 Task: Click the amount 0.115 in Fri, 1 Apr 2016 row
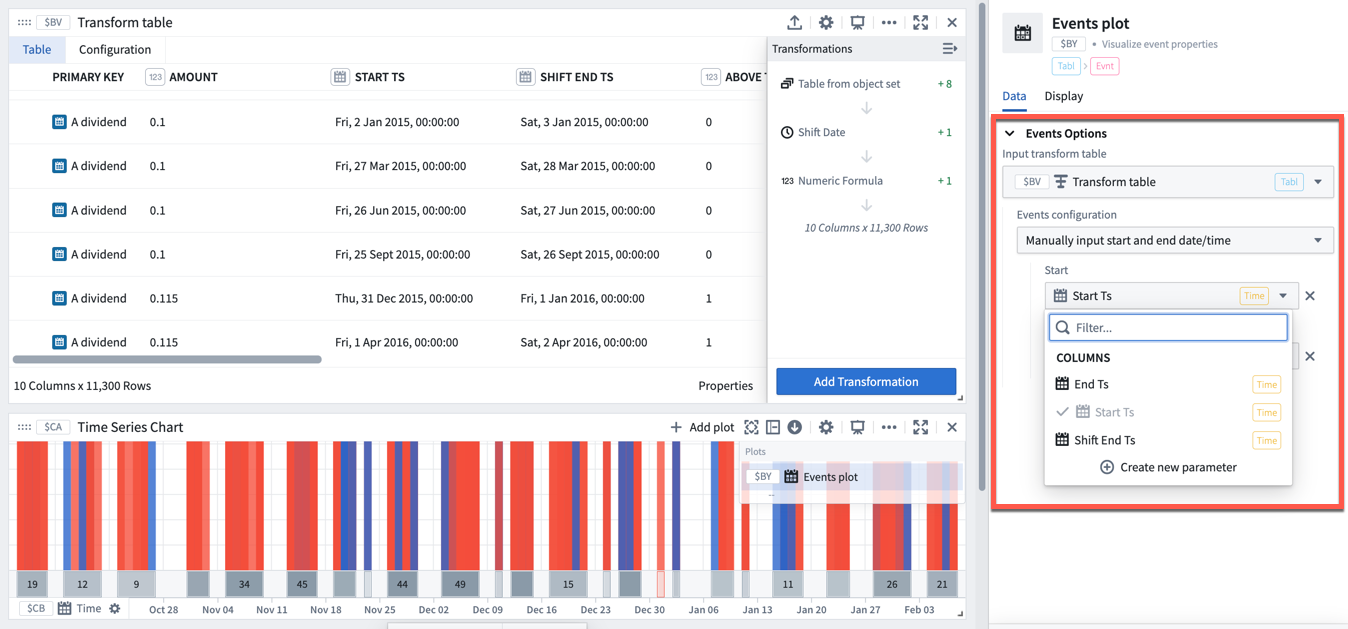tap(164, 342)
